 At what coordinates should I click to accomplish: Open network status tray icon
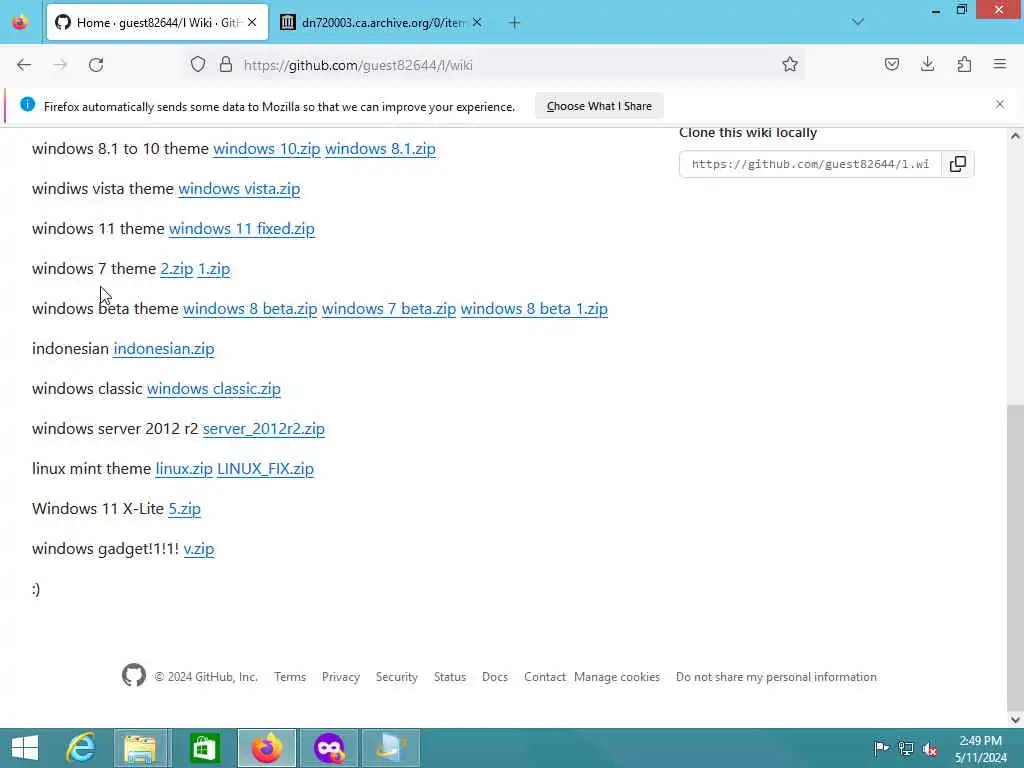coord(906,748)
